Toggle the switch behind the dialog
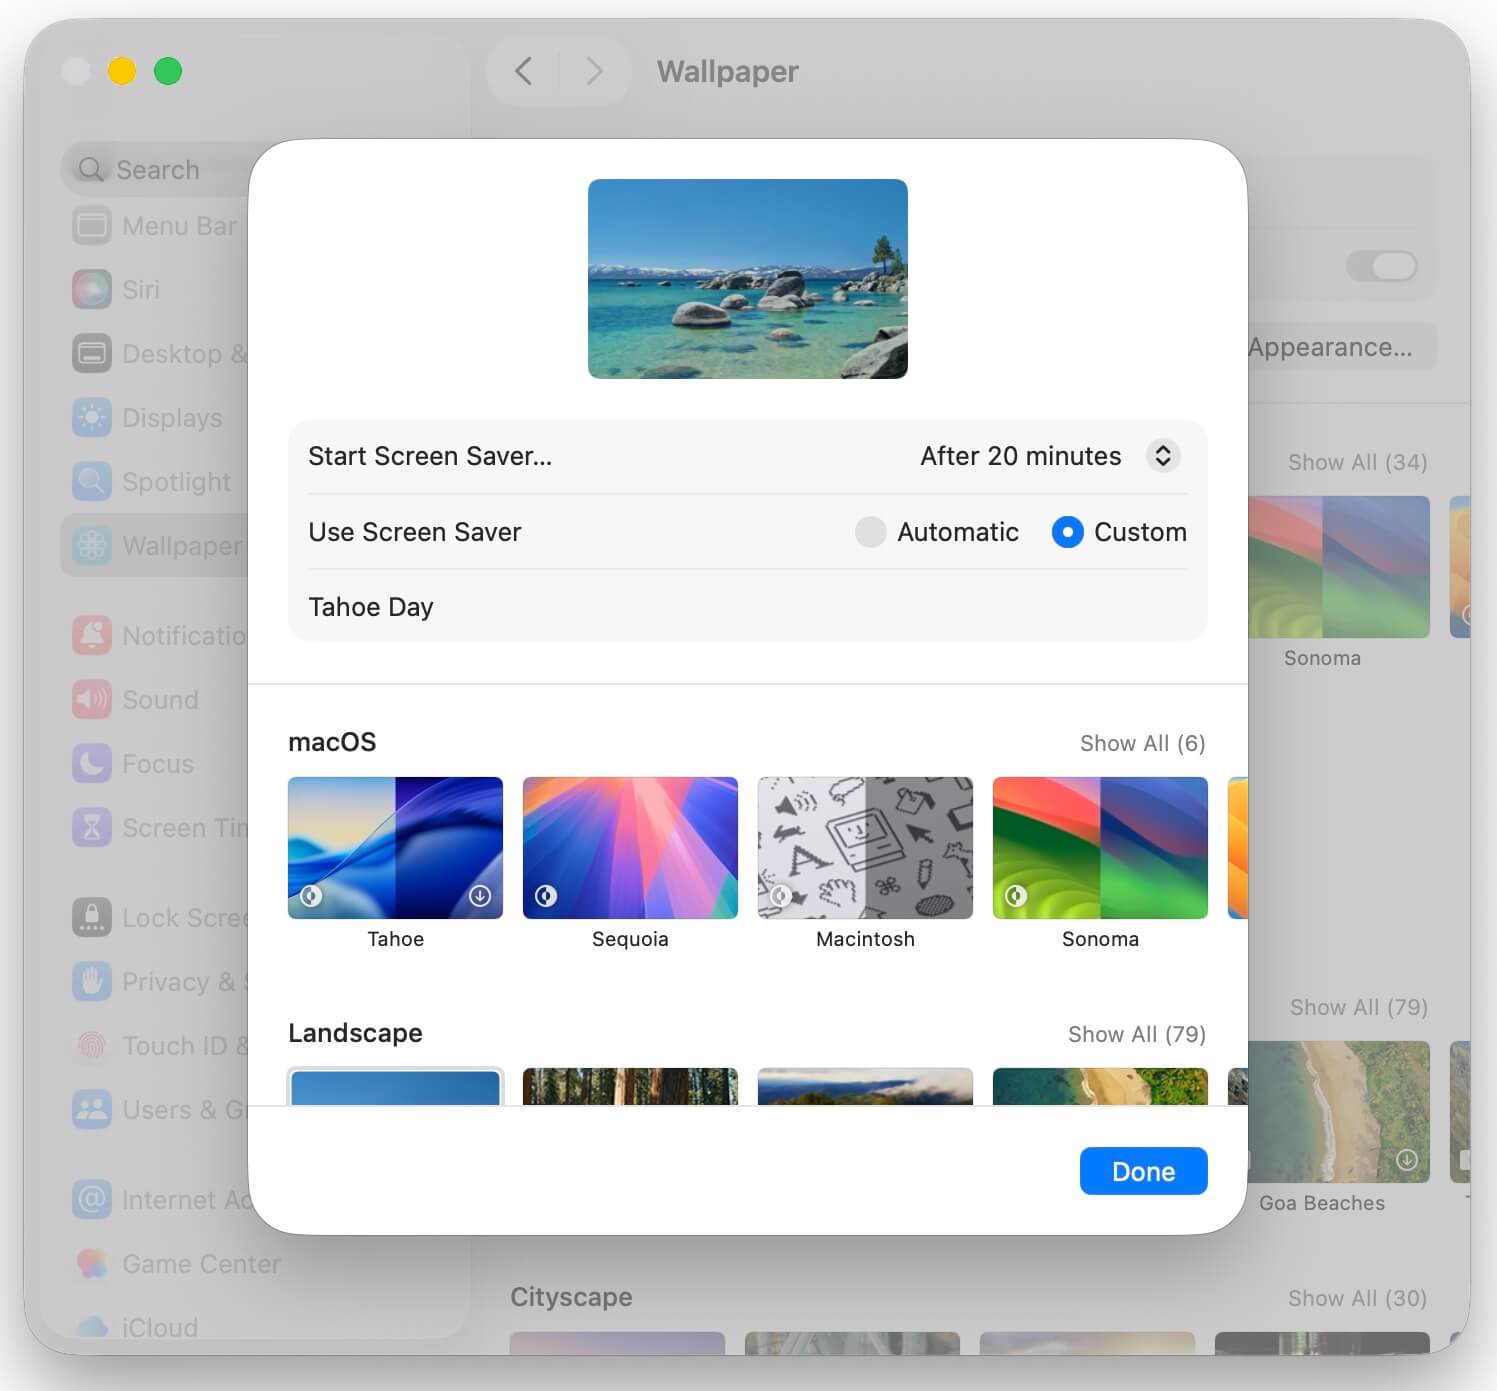The image size is (1497, 1391). pos(1381,266)
